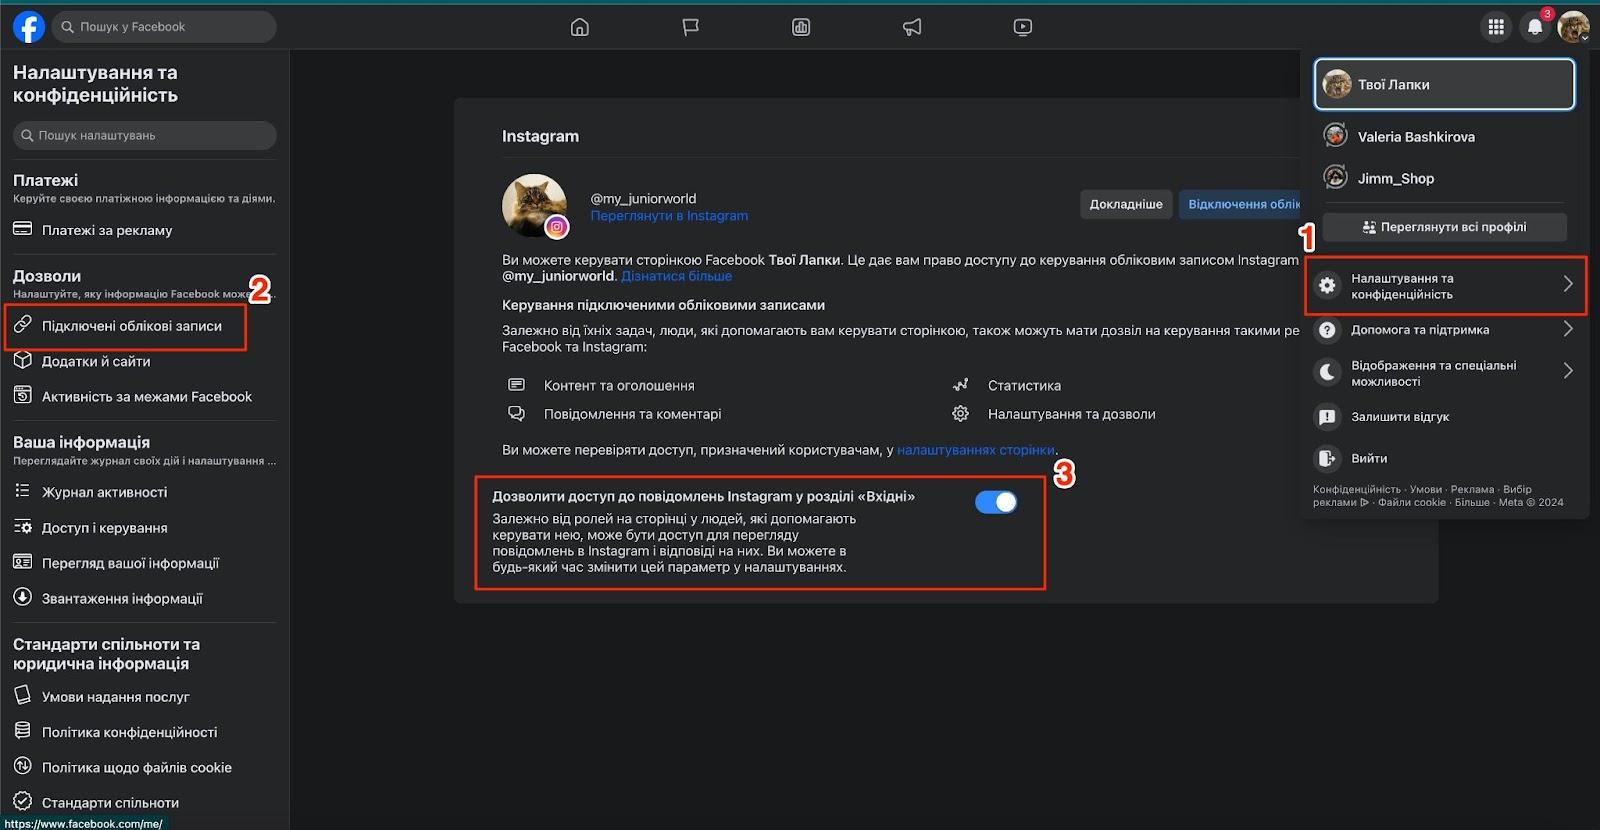Click the Пошук налаштувань search field
Image resolution: width=1600 pixels, height=830 pixels.
coord(145,135)
